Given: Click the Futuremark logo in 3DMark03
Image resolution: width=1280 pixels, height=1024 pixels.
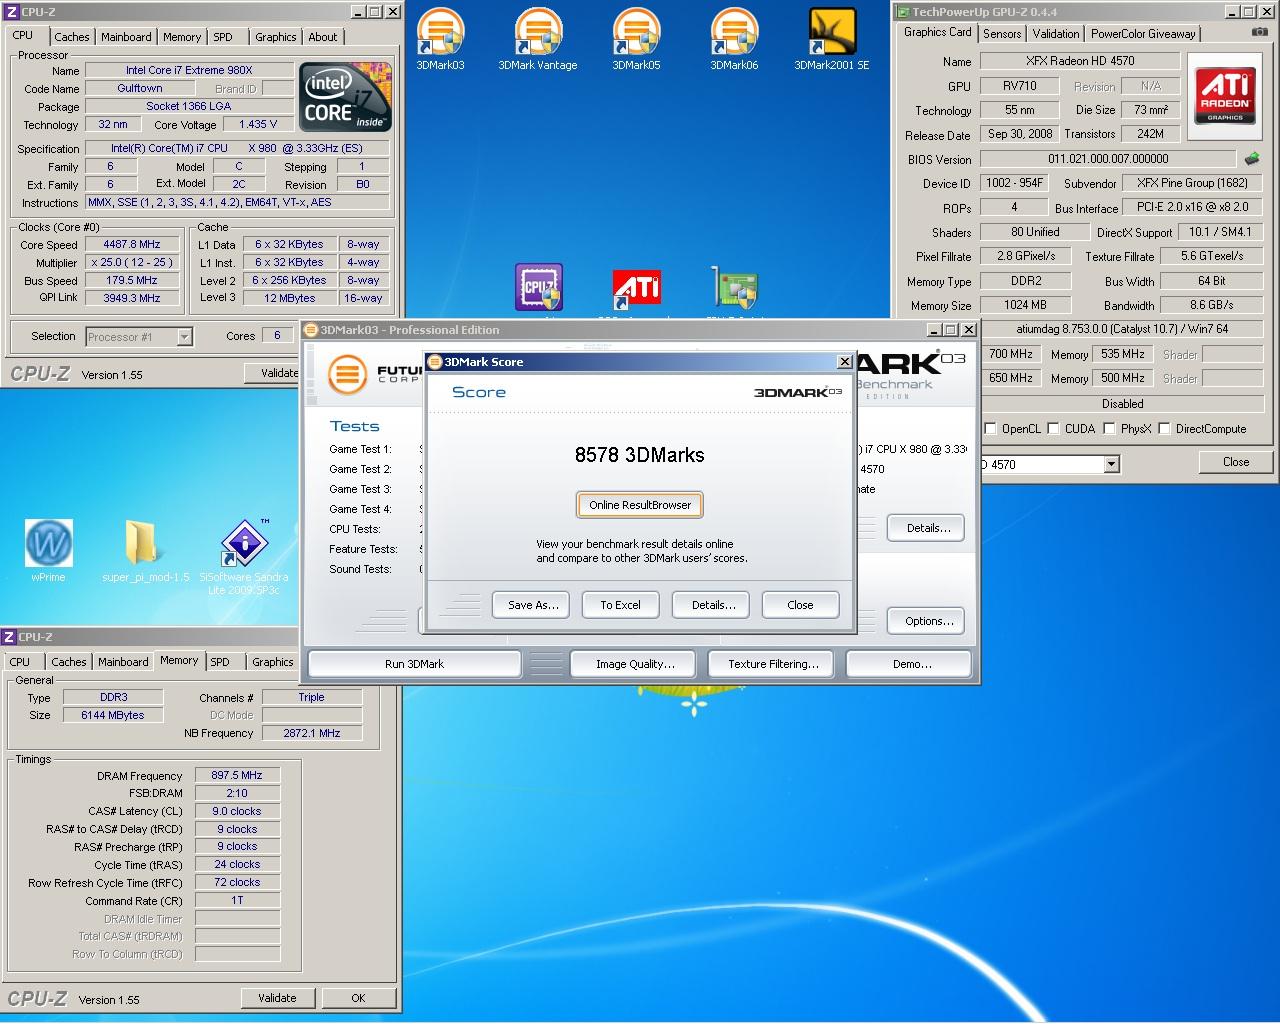Looking at the screenshot, I should (347, 374).
